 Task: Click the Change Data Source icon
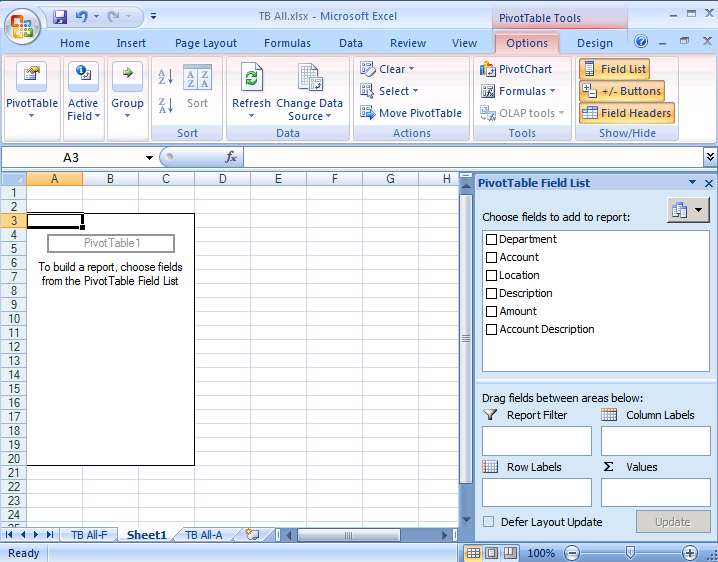[310, 76]
